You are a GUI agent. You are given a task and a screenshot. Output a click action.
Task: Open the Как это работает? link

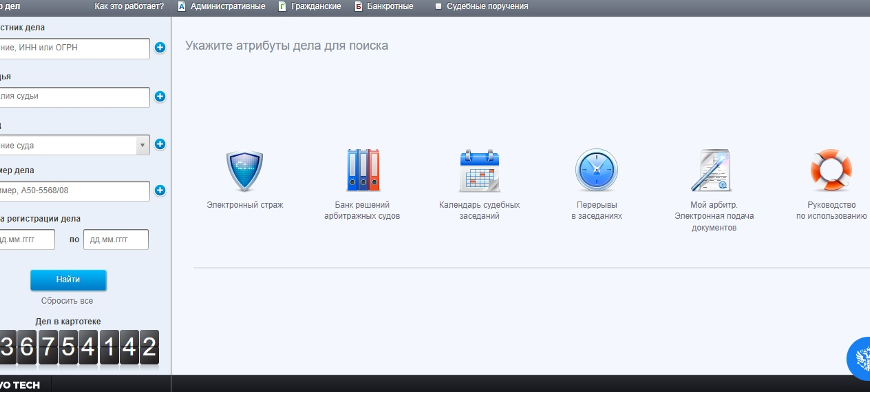coord(129,7)
